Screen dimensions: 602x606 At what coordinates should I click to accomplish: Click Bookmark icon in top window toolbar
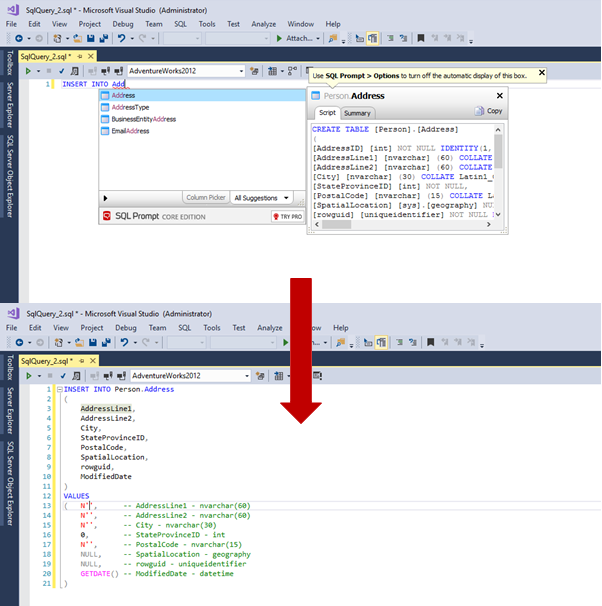421,38
